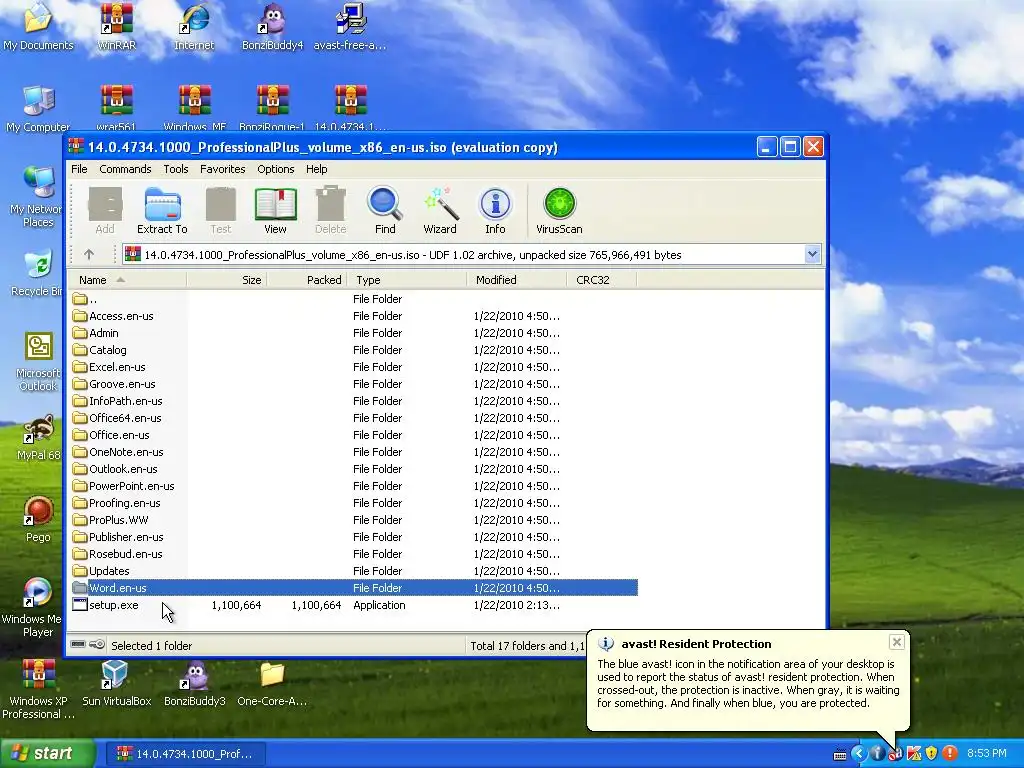Viewport: 1024px width, 768px height.
Task: Click the drive icon in status bar
Action: point(78,645)
